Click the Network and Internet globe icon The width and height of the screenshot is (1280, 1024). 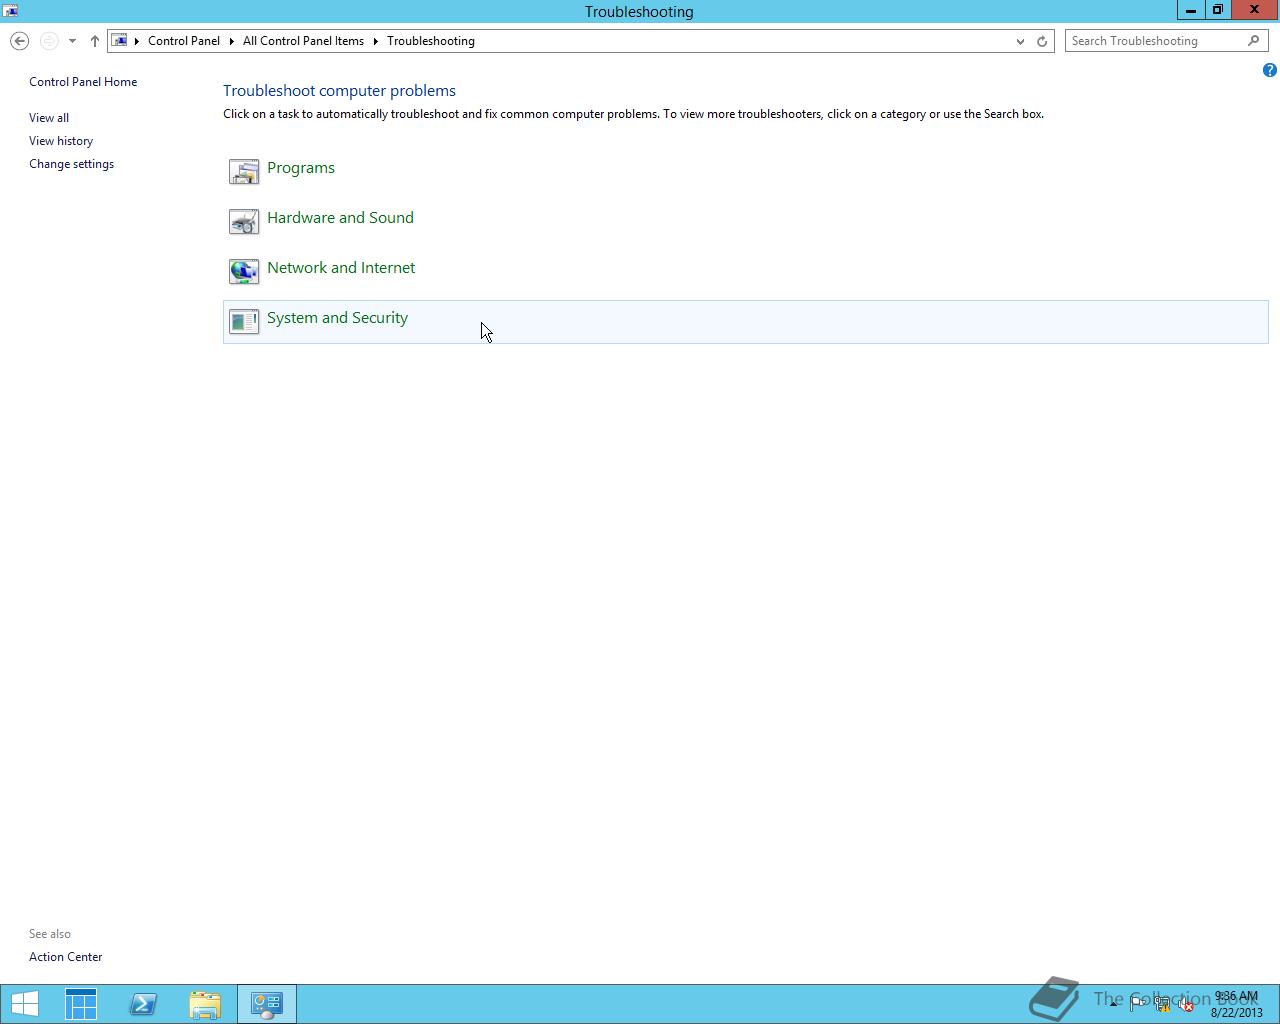click(243, 271)
